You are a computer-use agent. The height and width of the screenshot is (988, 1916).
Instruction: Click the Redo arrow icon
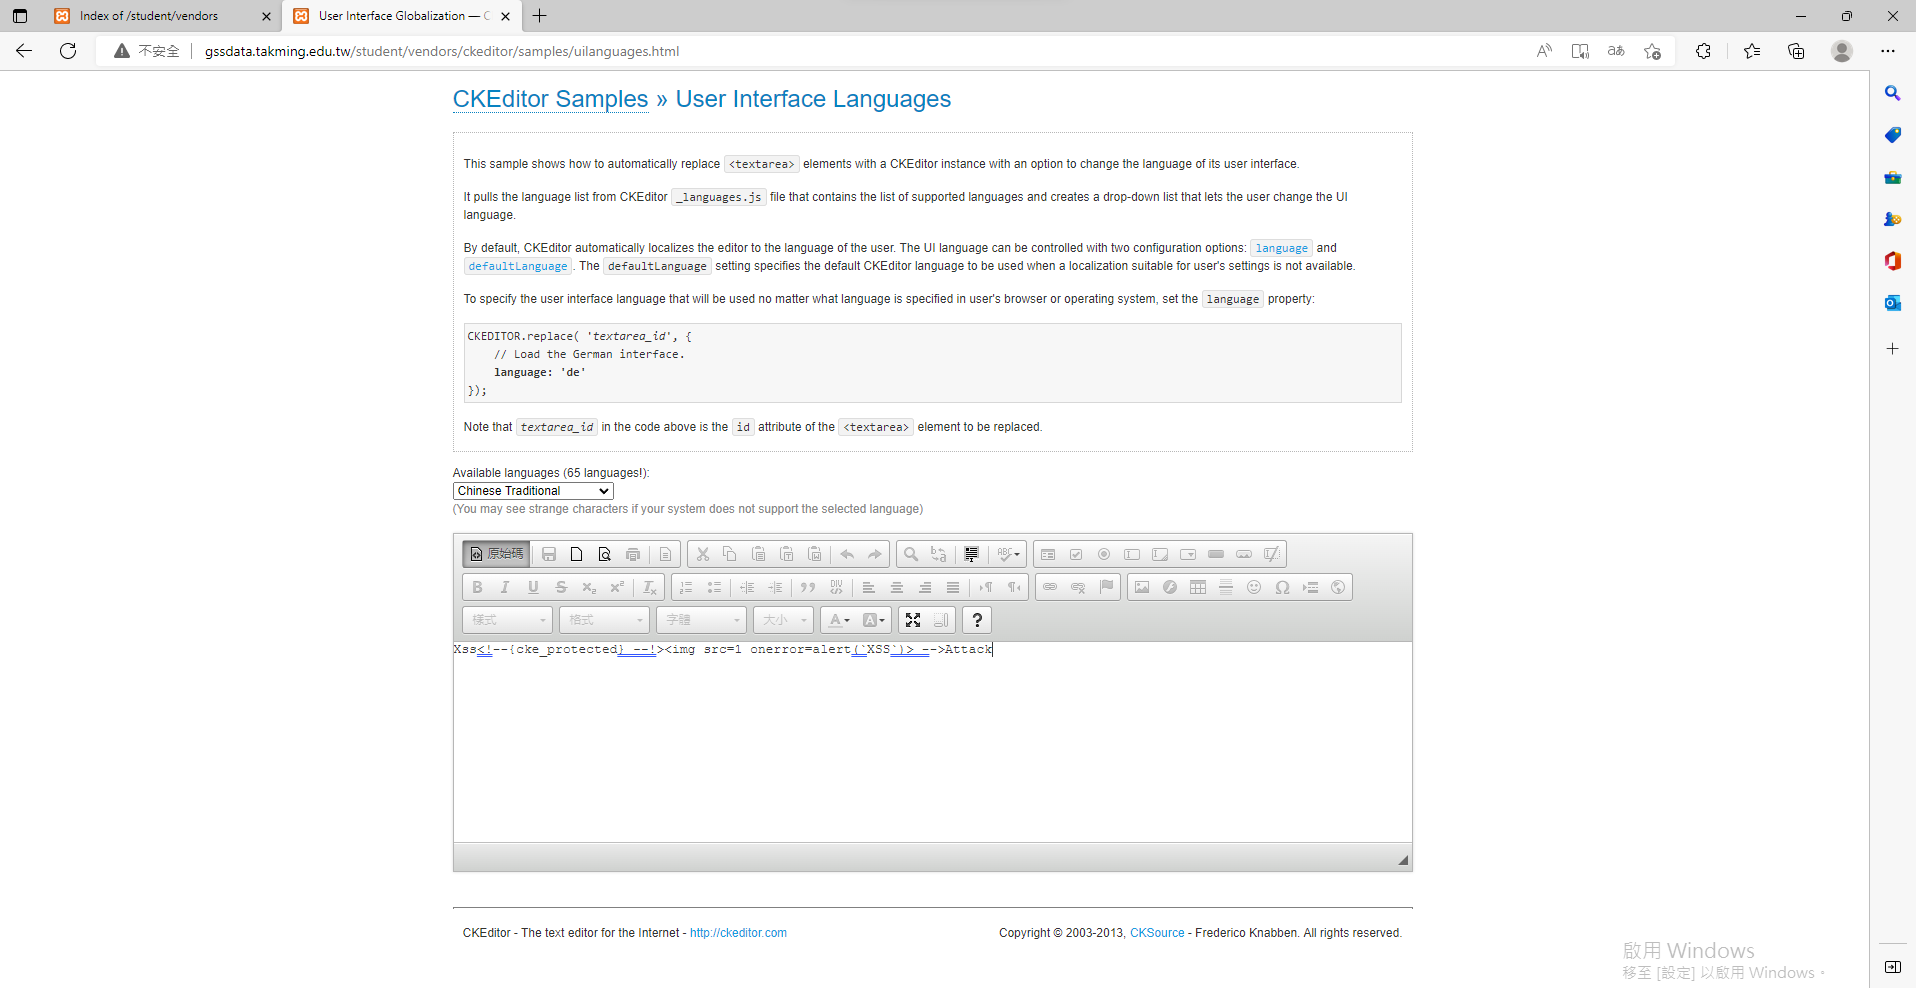(875, 554)
